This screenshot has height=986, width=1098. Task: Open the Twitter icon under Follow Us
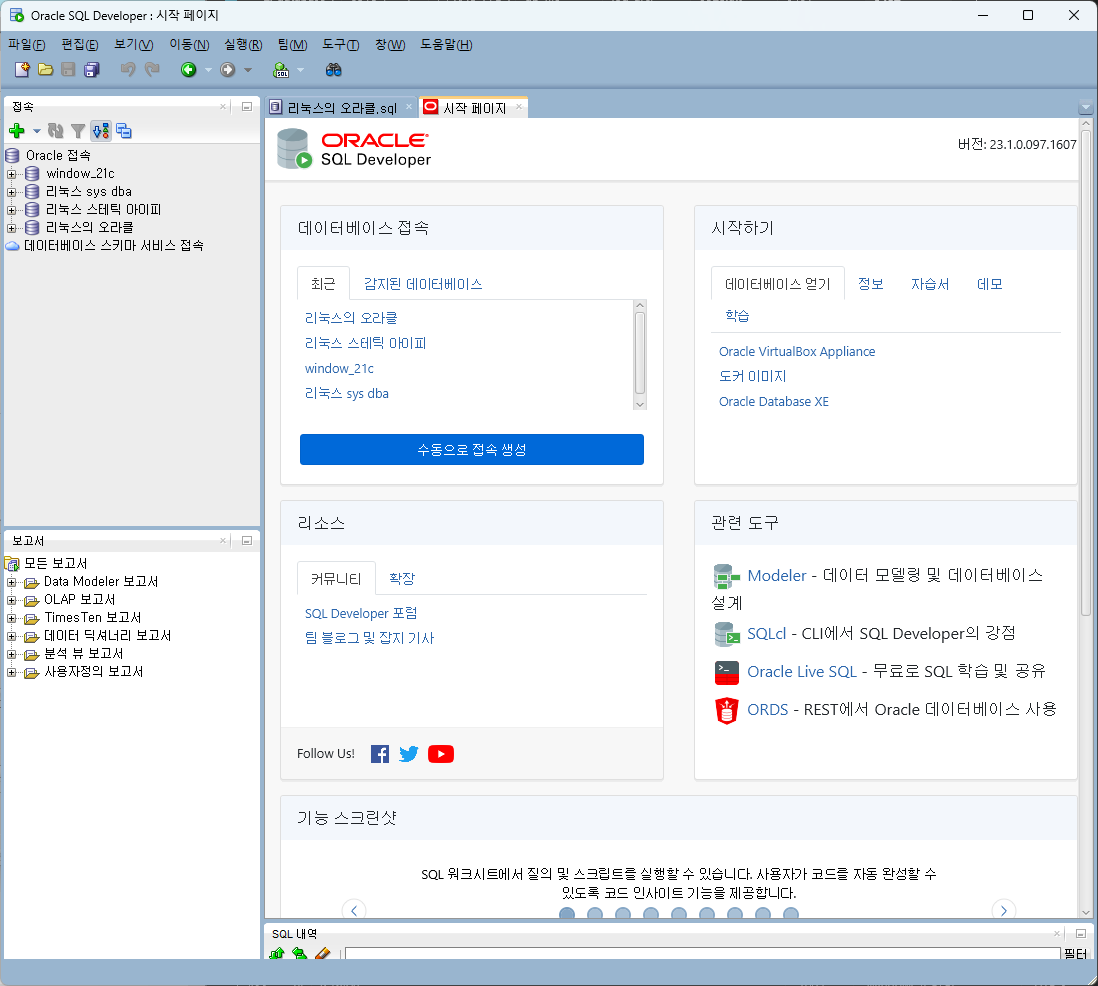pos(409,754)
